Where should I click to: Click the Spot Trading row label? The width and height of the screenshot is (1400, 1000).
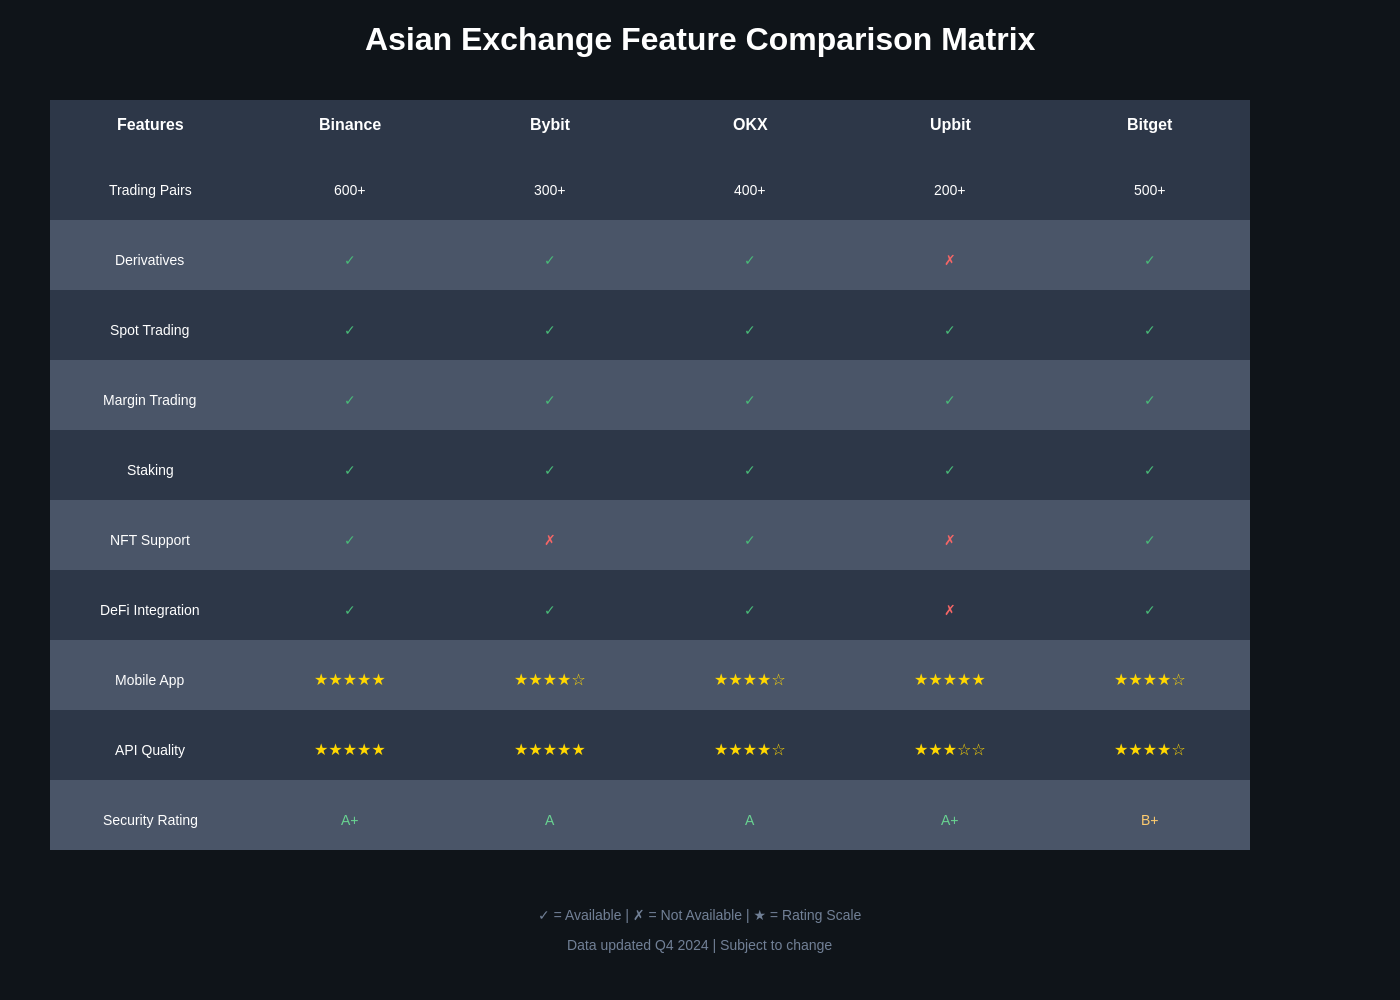click(150, 330)
